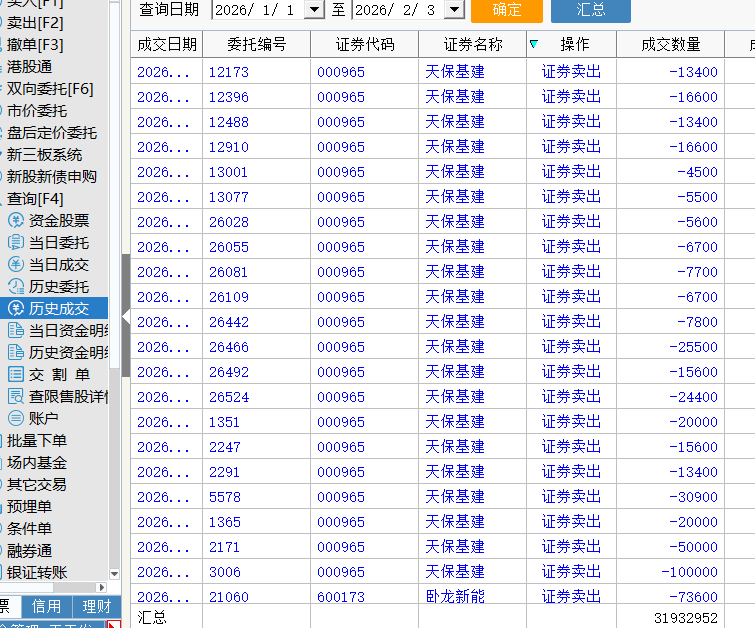Click 确定 to run the query
Screen dimensions: 755x628
[x=507, y=10]
